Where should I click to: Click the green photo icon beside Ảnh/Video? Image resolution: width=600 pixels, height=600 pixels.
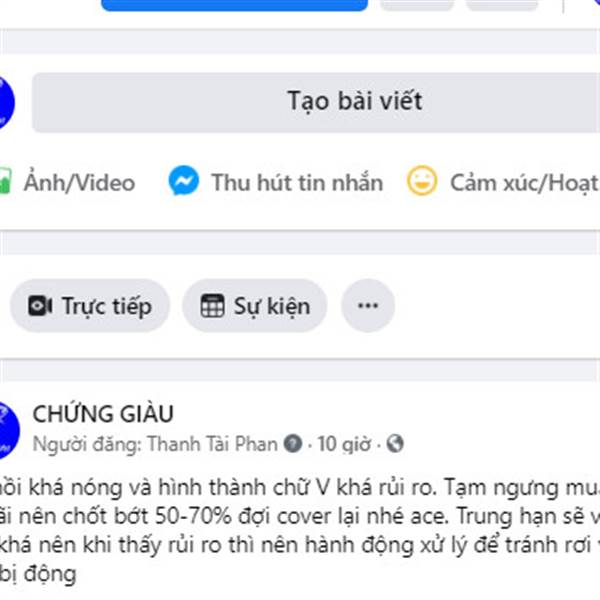[x=5, y=181]
